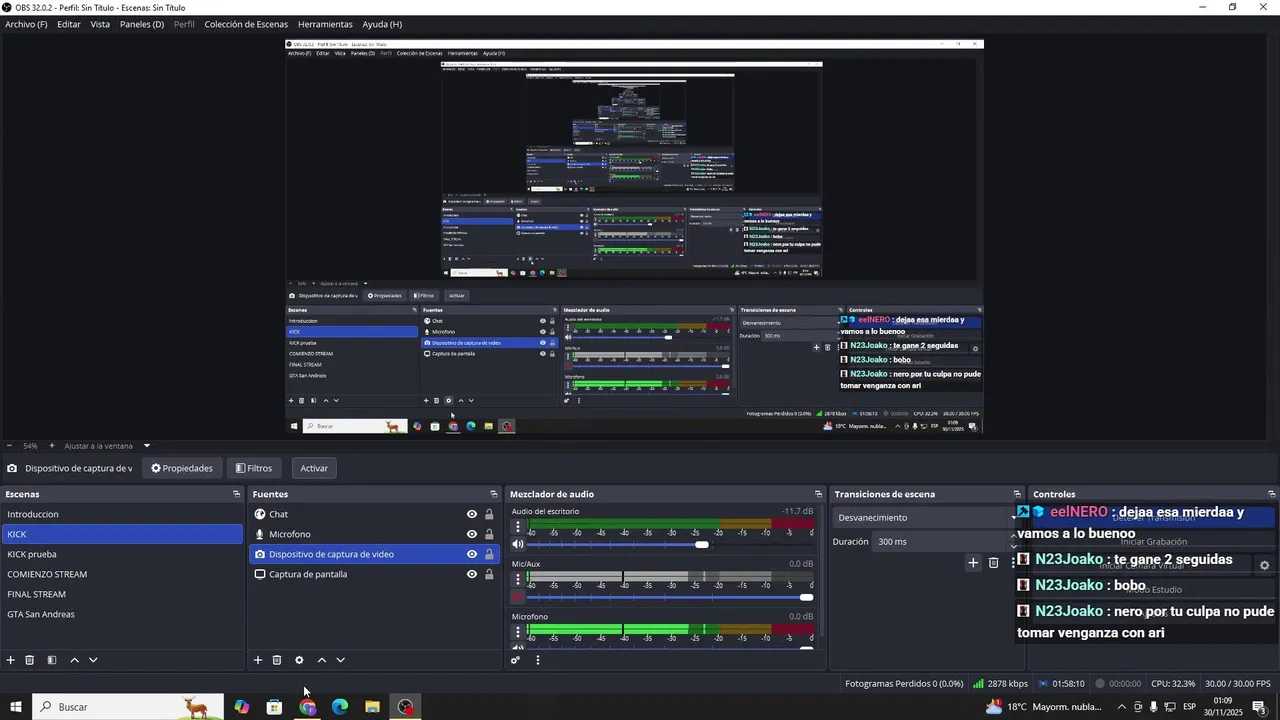1280x720 pixels.
Task: Select the Captura de pantalla source row
Action: point(374,574)
